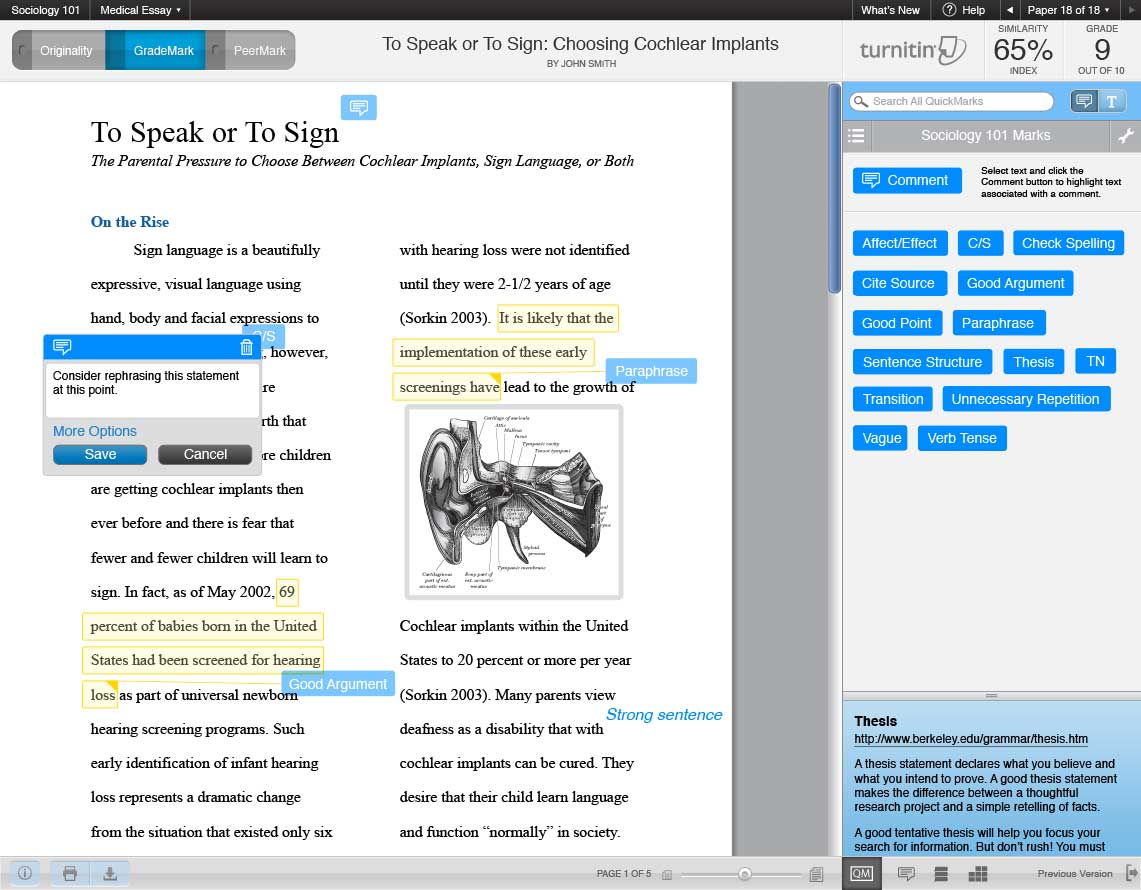The width and height of the screenshot is (1141, 890).
Task: Save the comment in the popup
Action: pyautogui.click(x=100, y=454)
